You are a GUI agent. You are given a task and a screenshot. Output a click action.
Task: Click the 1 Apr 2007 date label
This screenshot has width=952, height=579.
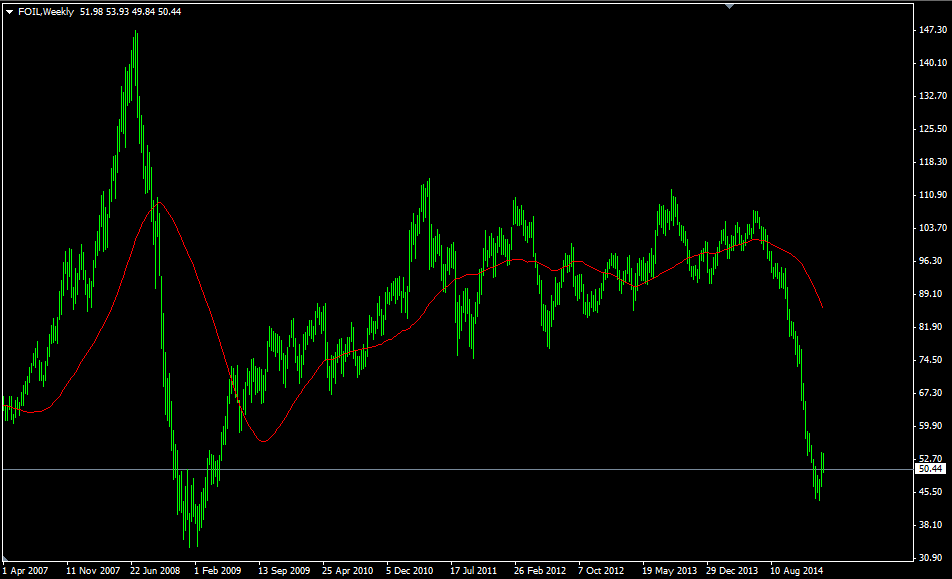[x=26, y=571]
